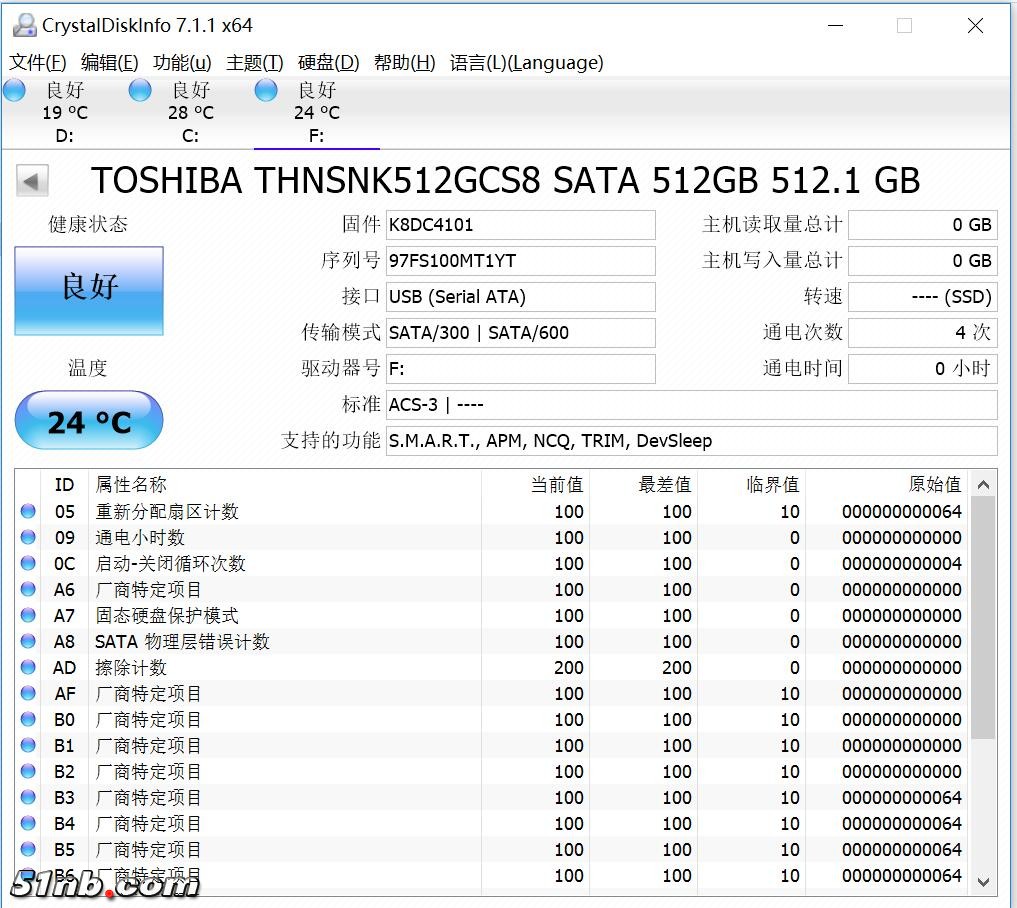Click the serial number field 97FS100MT1YT
1017x908 pixels.
(520, 261)
